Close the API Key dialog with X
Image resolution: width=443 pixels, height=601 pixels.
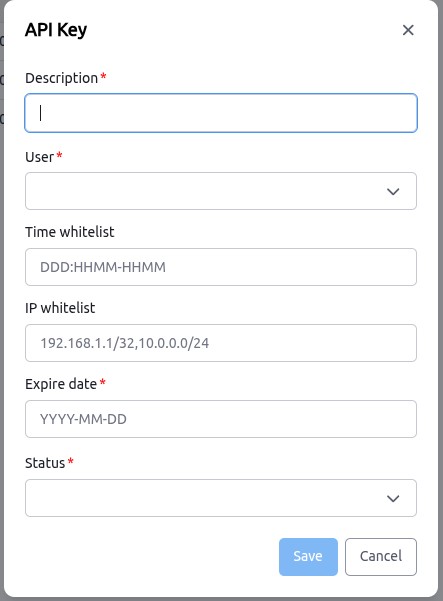coord(408,30)
